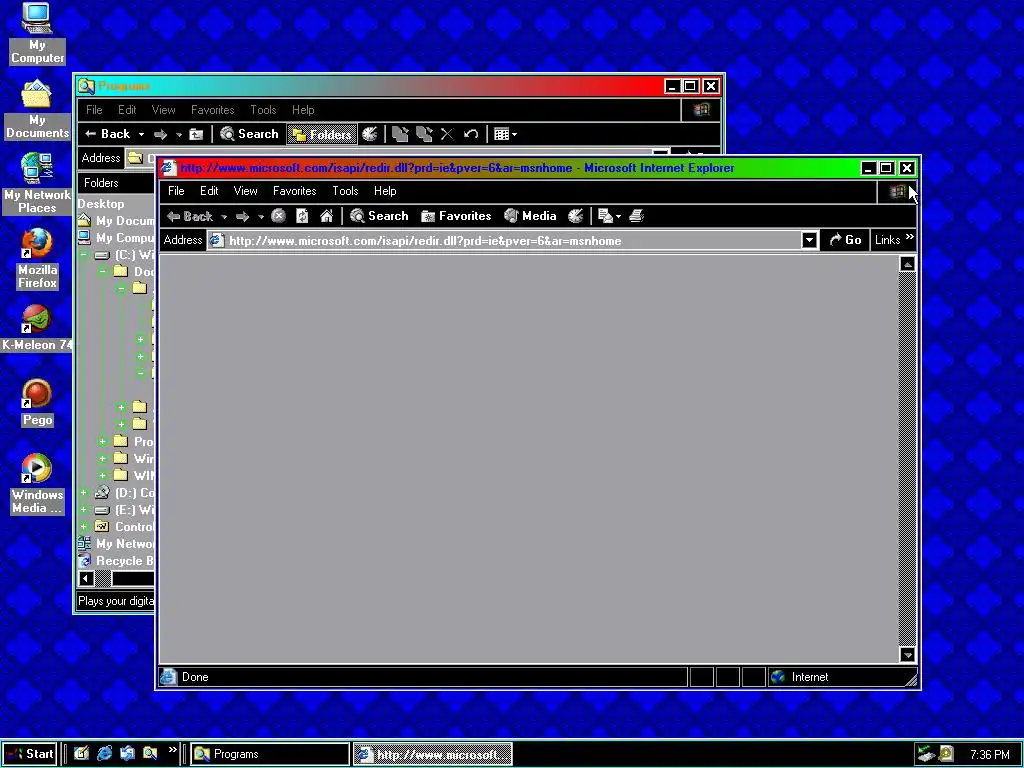
Task: Open the IE address bar dropdown
Action: tap(809, 240)
